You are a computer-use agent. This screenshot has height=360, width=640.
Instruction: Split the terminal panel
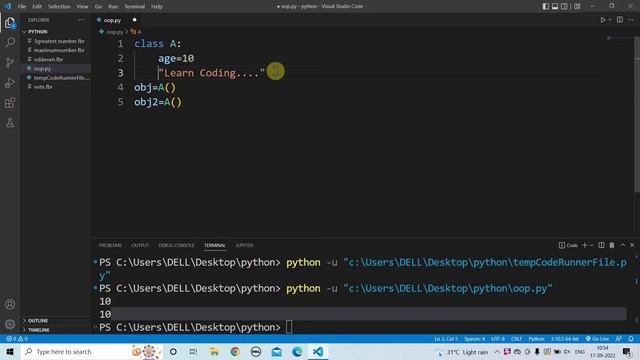coord(601,245)
